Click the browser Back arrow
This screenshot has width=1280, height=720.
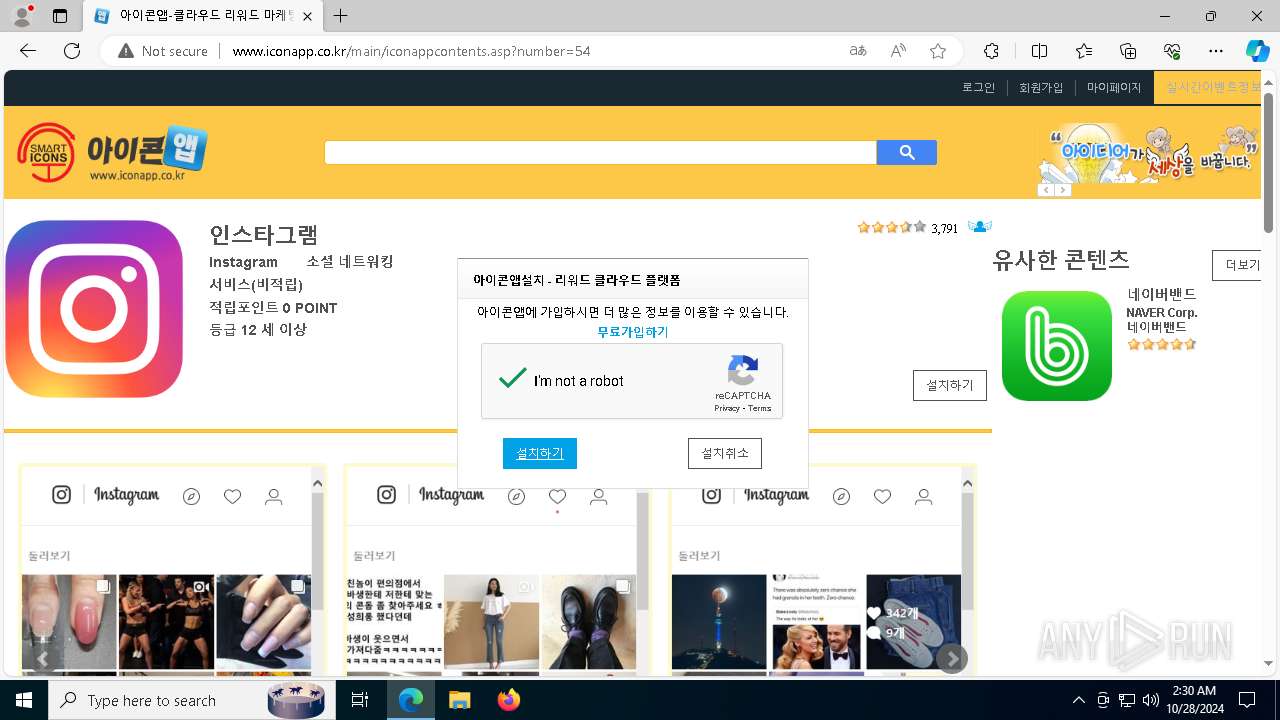click(28, 51)
